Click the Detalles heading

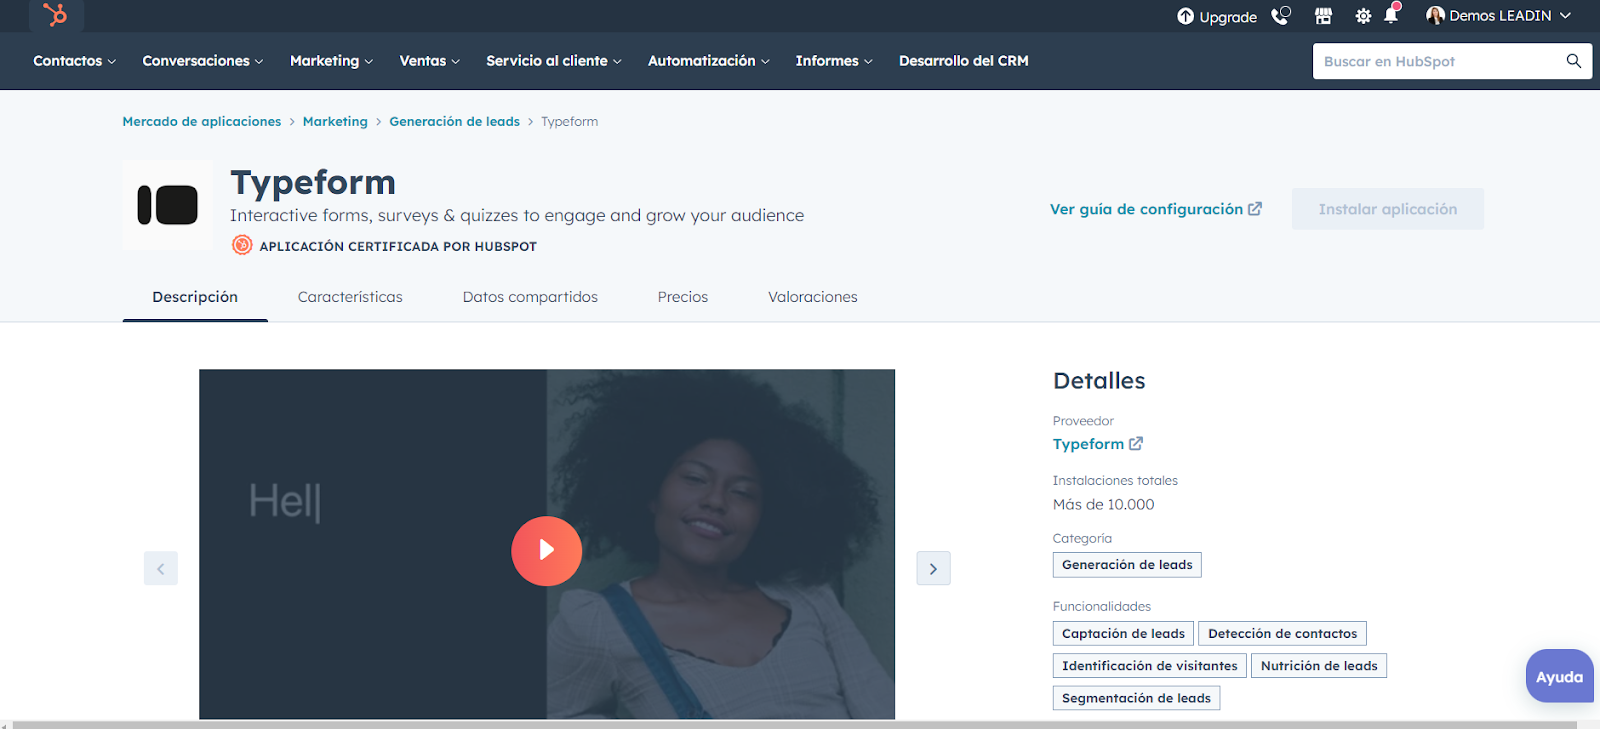[1099, 381]
